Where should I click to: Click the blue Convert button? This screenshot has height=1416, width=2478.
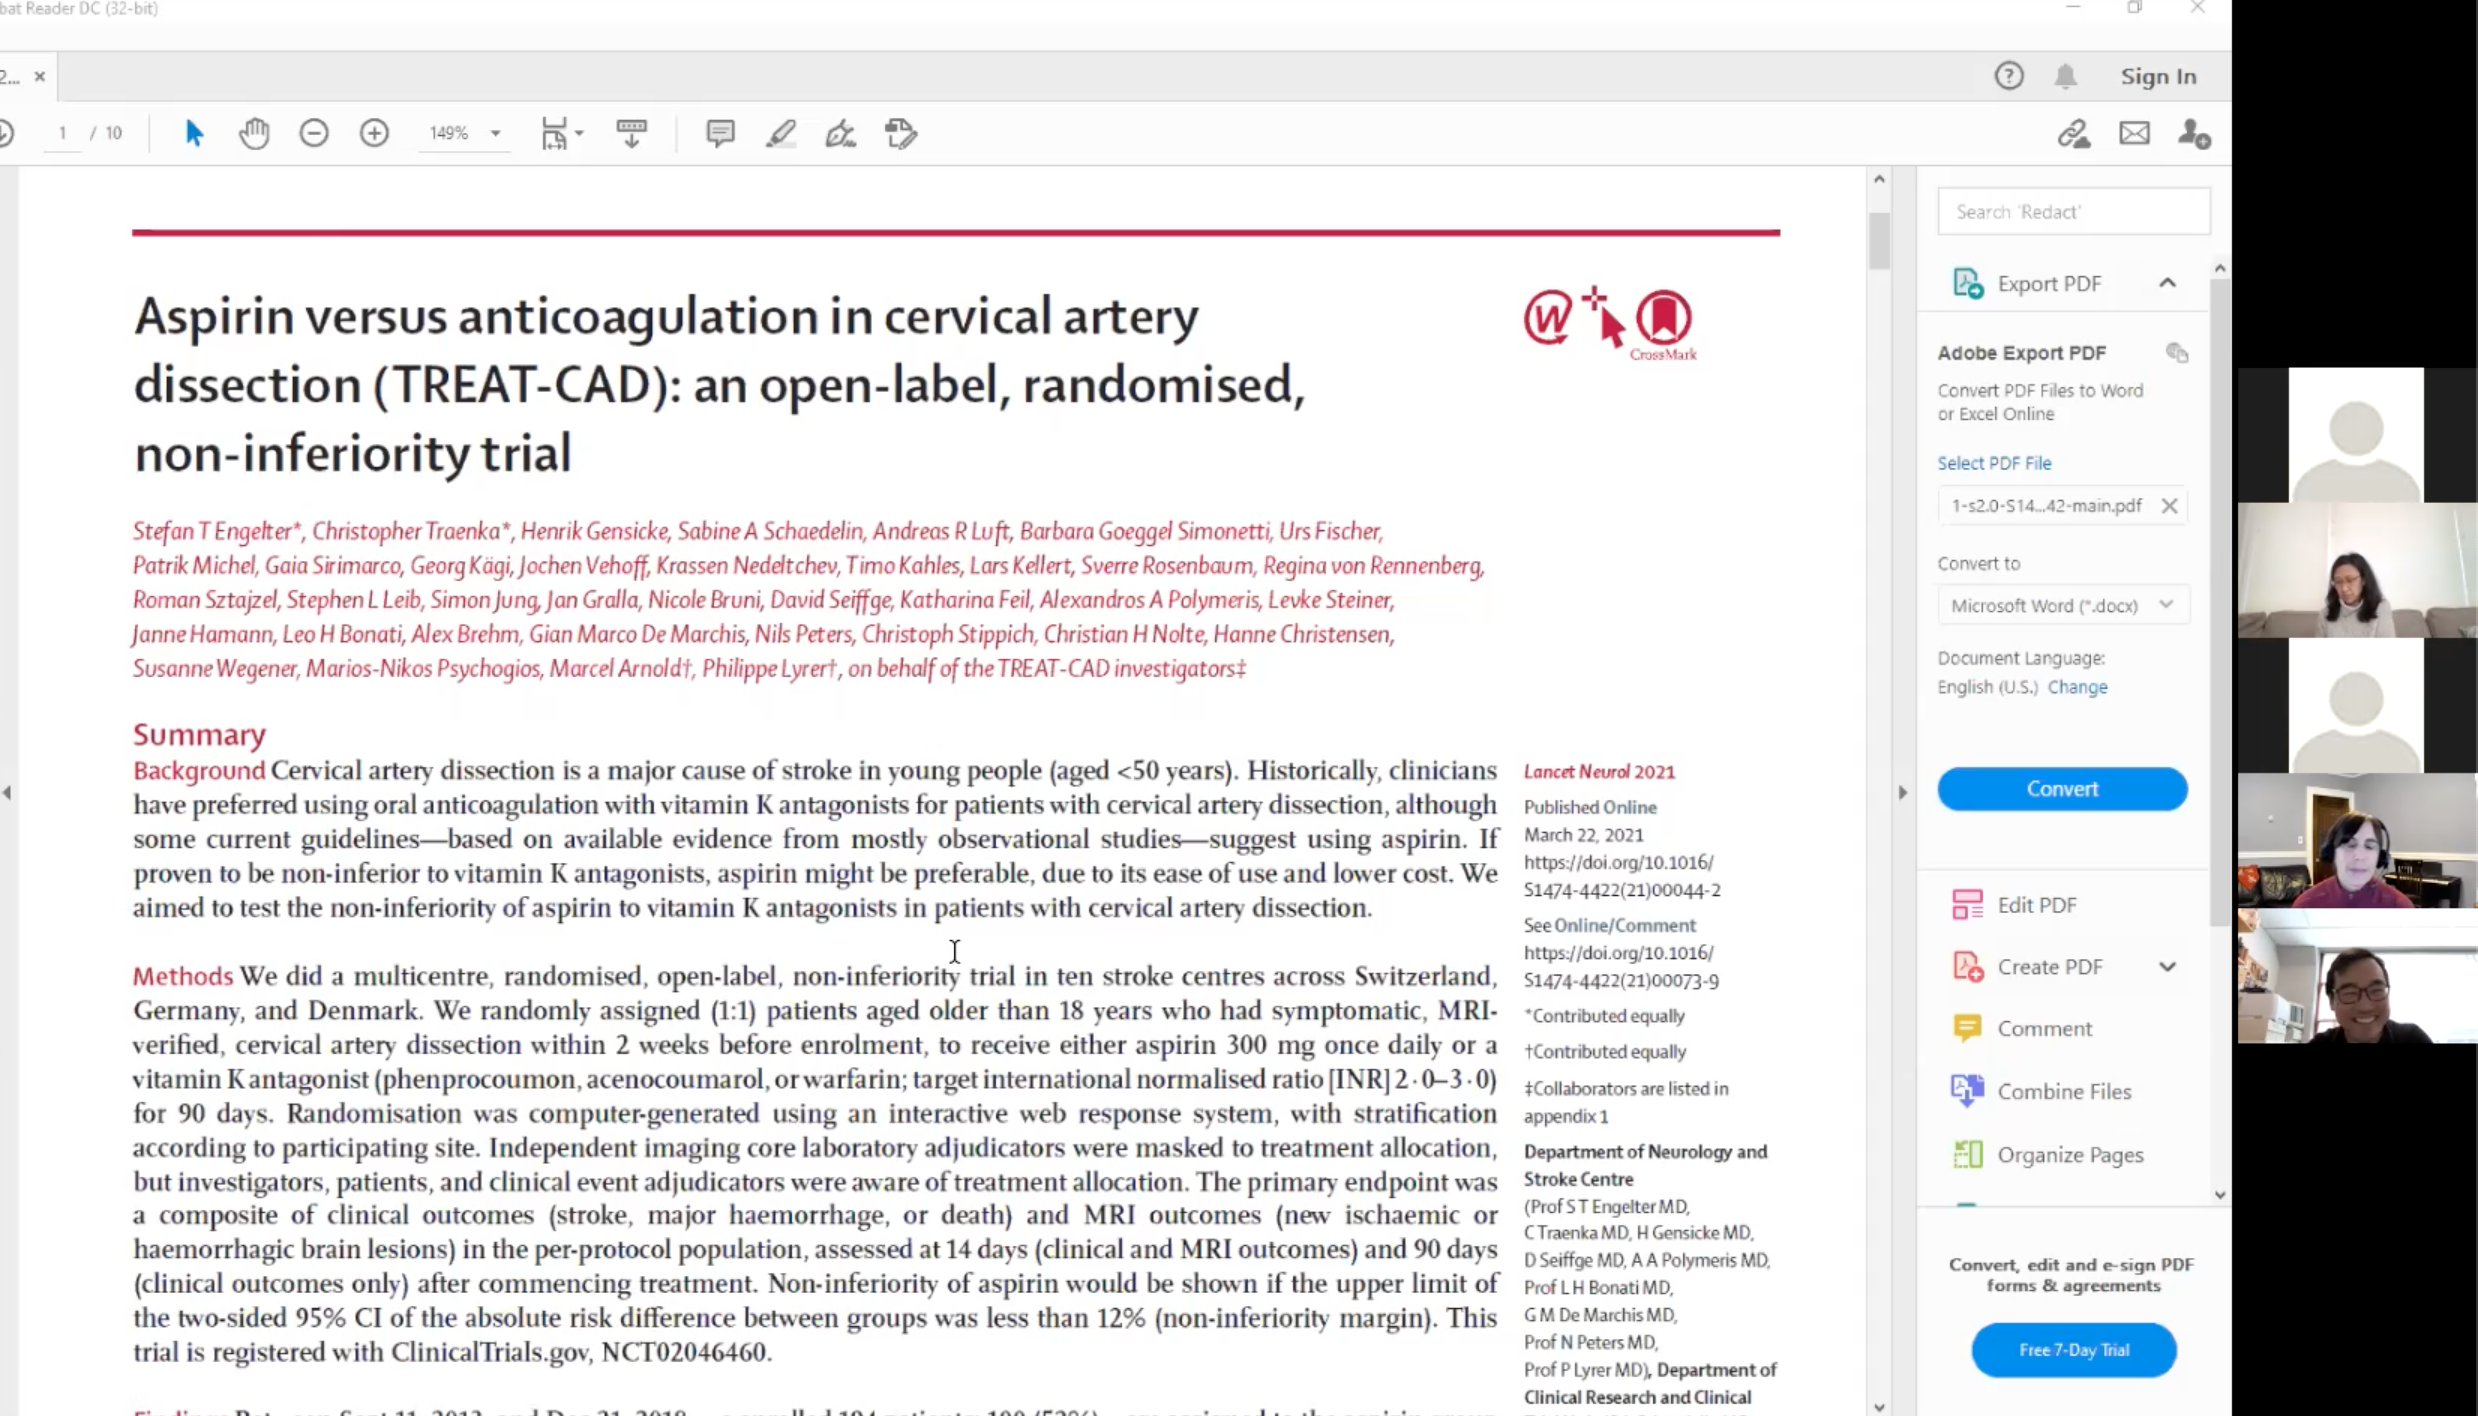[x=2061, y=788]
